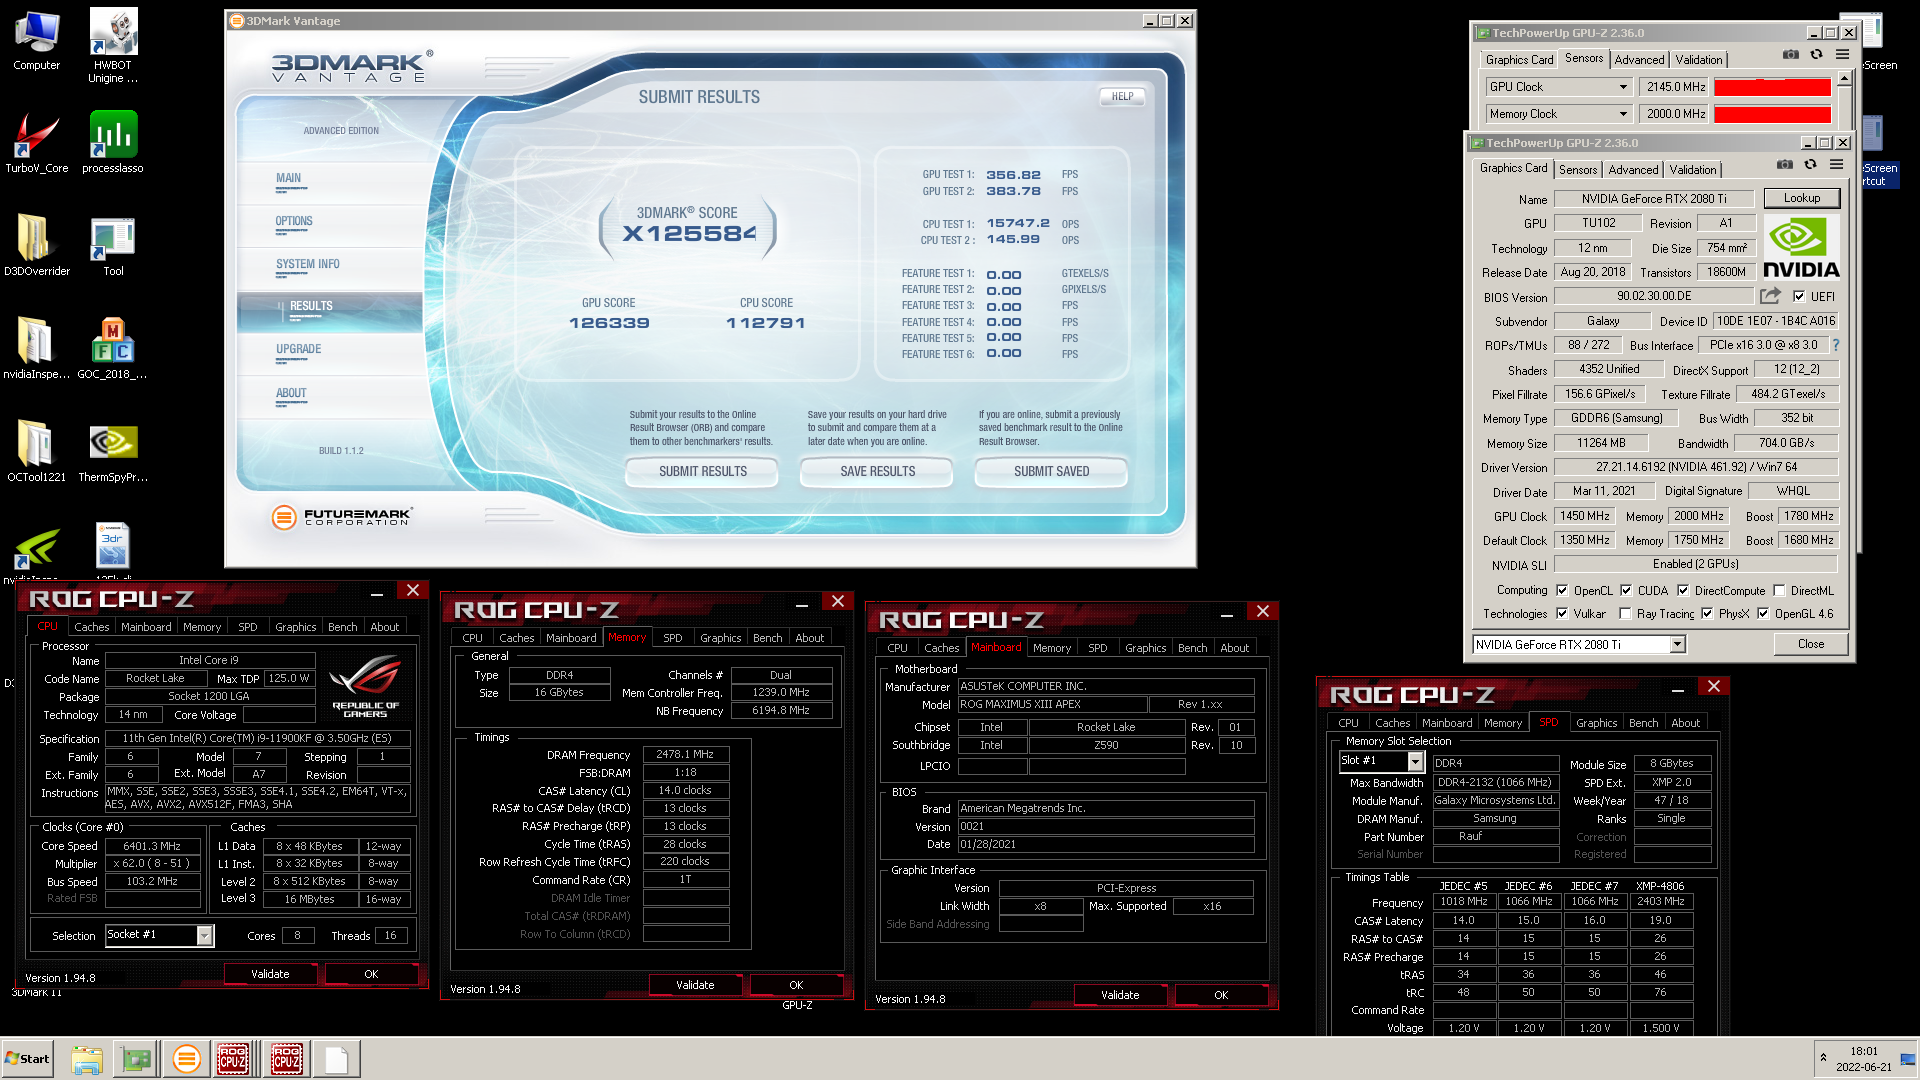
Task: Toggle the CUDA checkbox
Action: tap(1626, 590)
